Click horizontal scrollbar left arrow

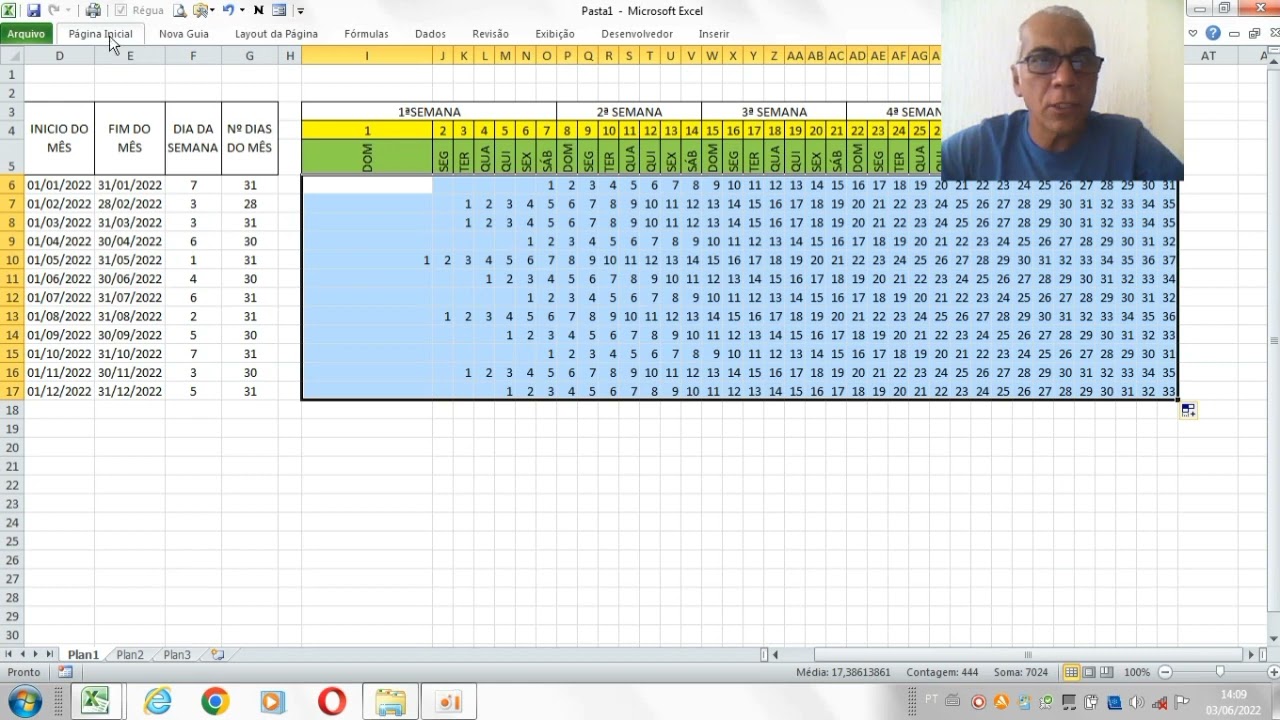click(777, 655)
